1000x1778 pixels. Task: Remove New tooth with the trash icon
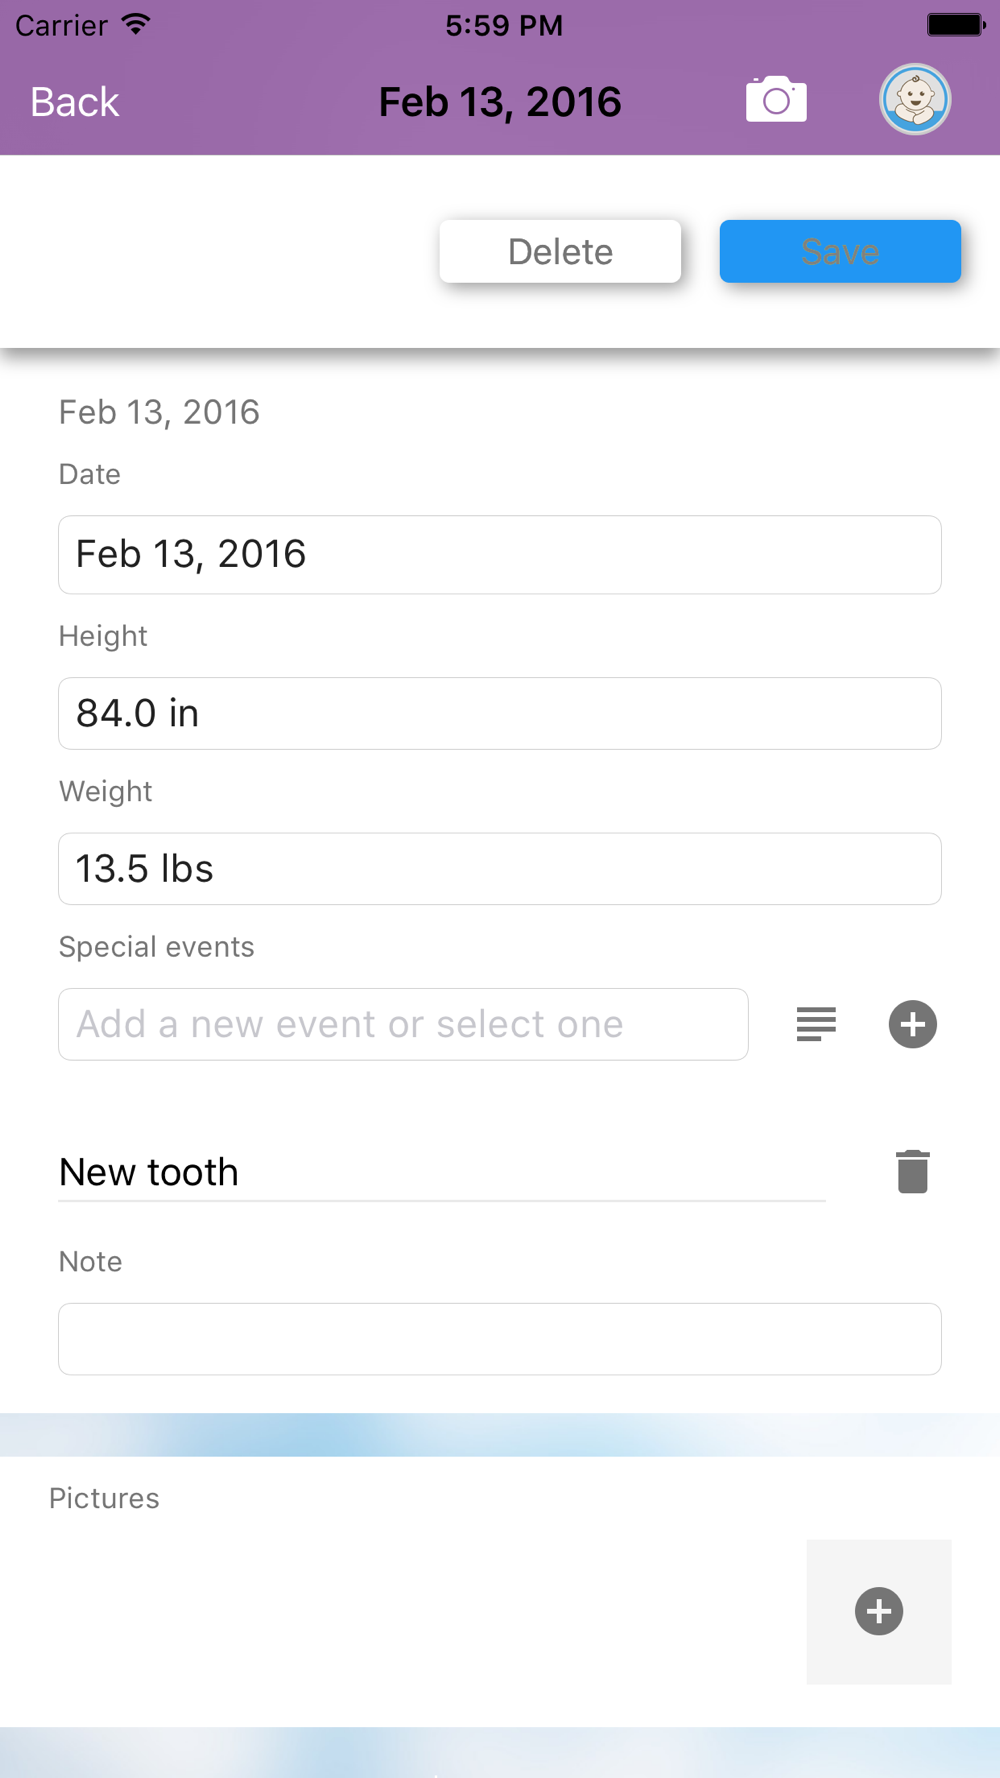tap(912, 1172)
